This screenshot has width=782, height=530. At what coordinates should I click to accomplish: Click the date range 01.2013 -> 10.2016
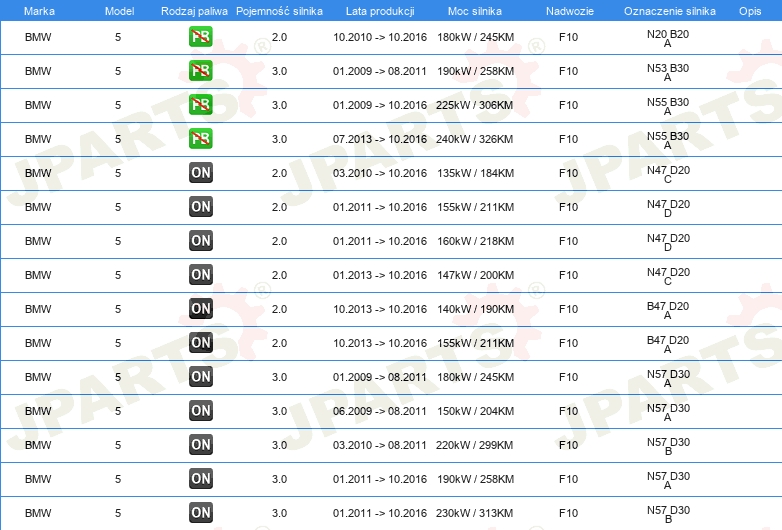click(380, 275)
